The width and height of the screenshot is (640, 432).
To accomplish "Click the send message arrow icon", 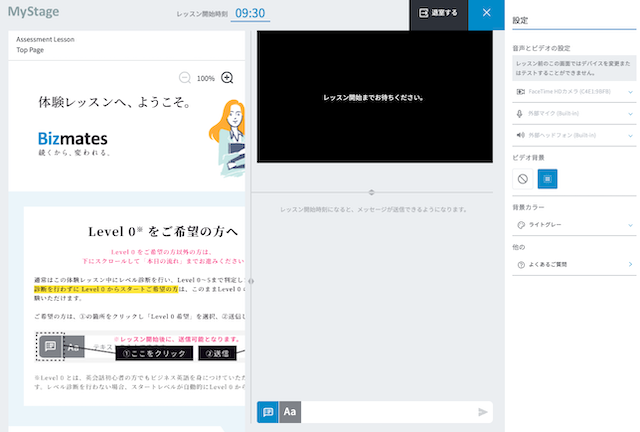I will point(482,412).
